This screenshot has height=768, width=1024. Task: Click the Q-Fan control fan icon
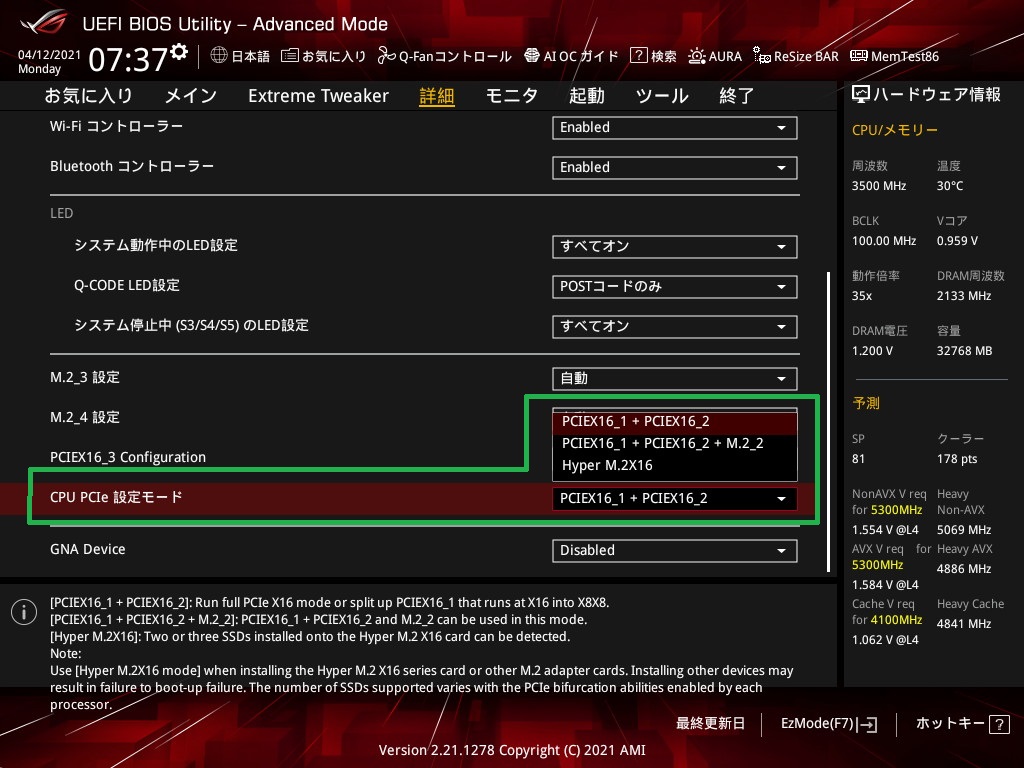pos(387,56)
